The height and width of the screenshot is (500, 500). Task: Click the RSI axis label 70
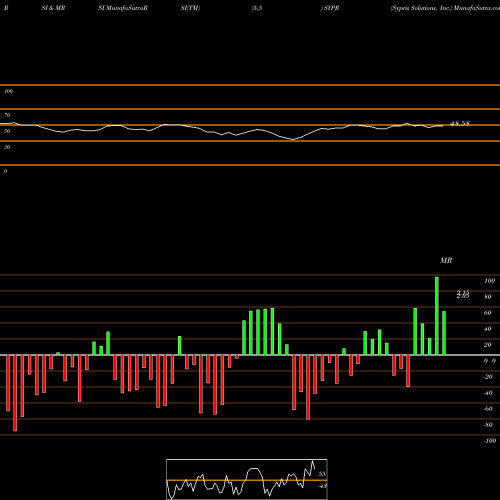point(7,115)
